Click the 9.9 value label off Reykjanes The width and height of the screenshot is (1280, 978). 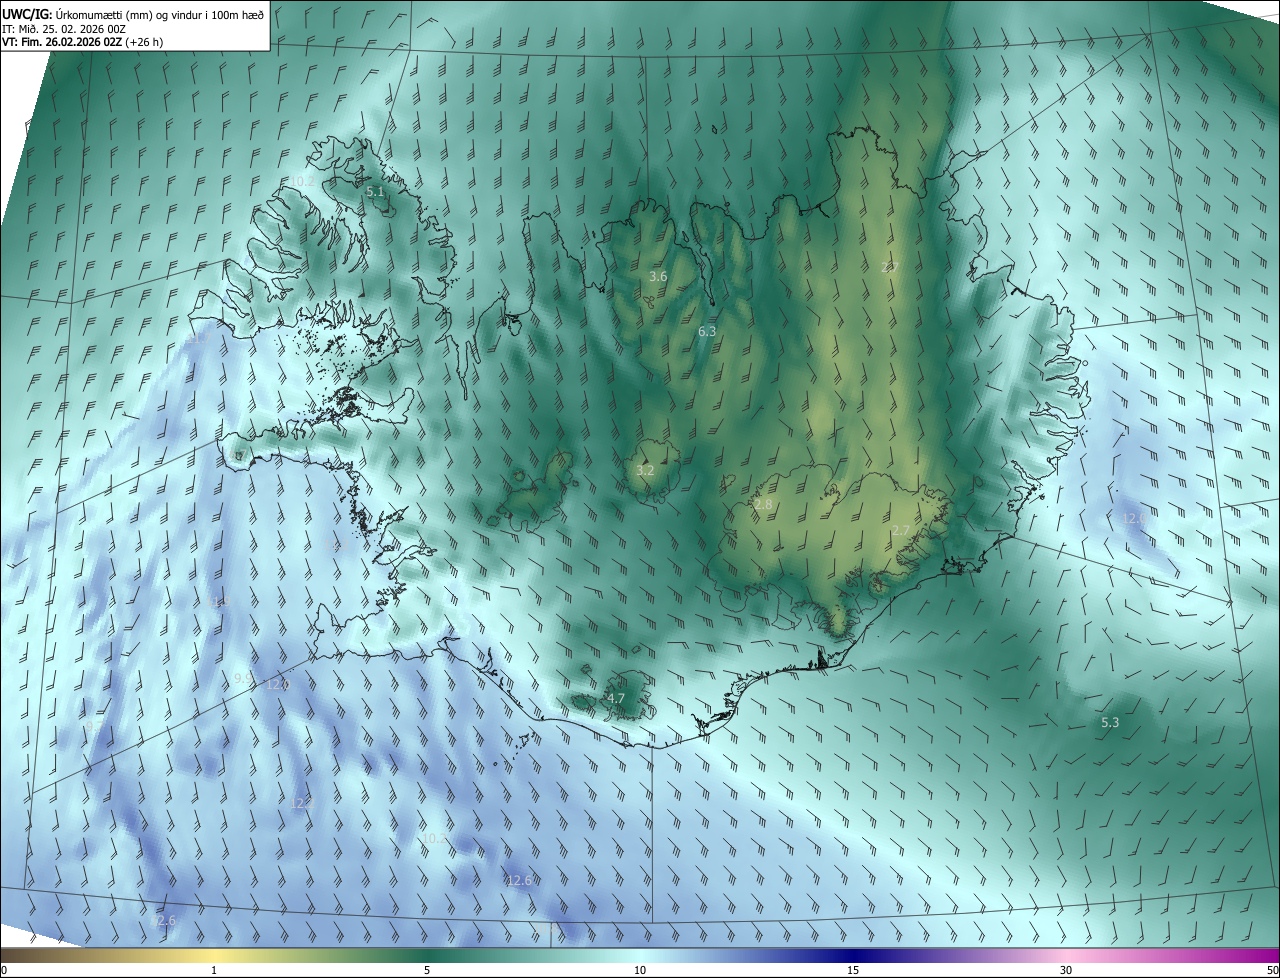coord(243,679)
